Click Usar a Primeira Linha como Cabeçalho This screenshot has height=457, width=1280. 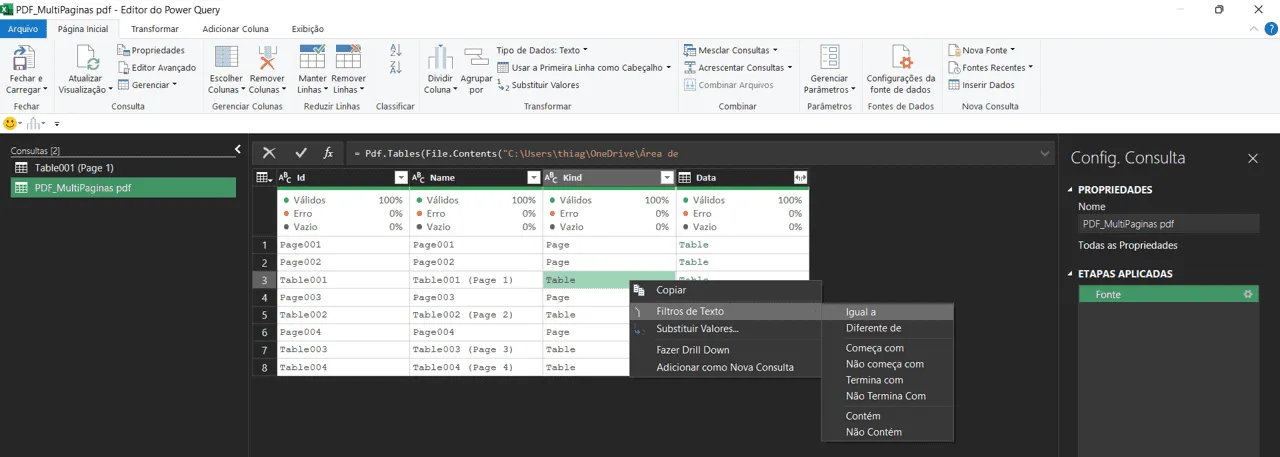(584, 67)
